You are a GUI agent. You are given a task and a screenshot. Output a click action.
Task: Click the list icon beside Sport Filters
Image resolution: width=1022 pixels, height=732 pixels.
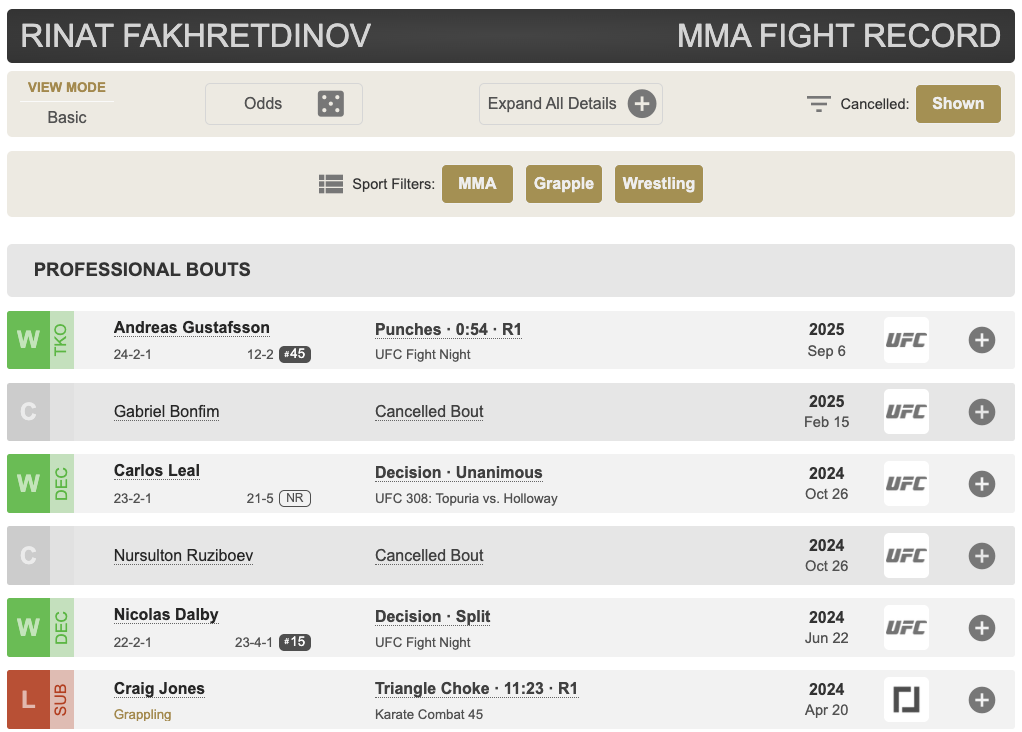pos(331,184)
